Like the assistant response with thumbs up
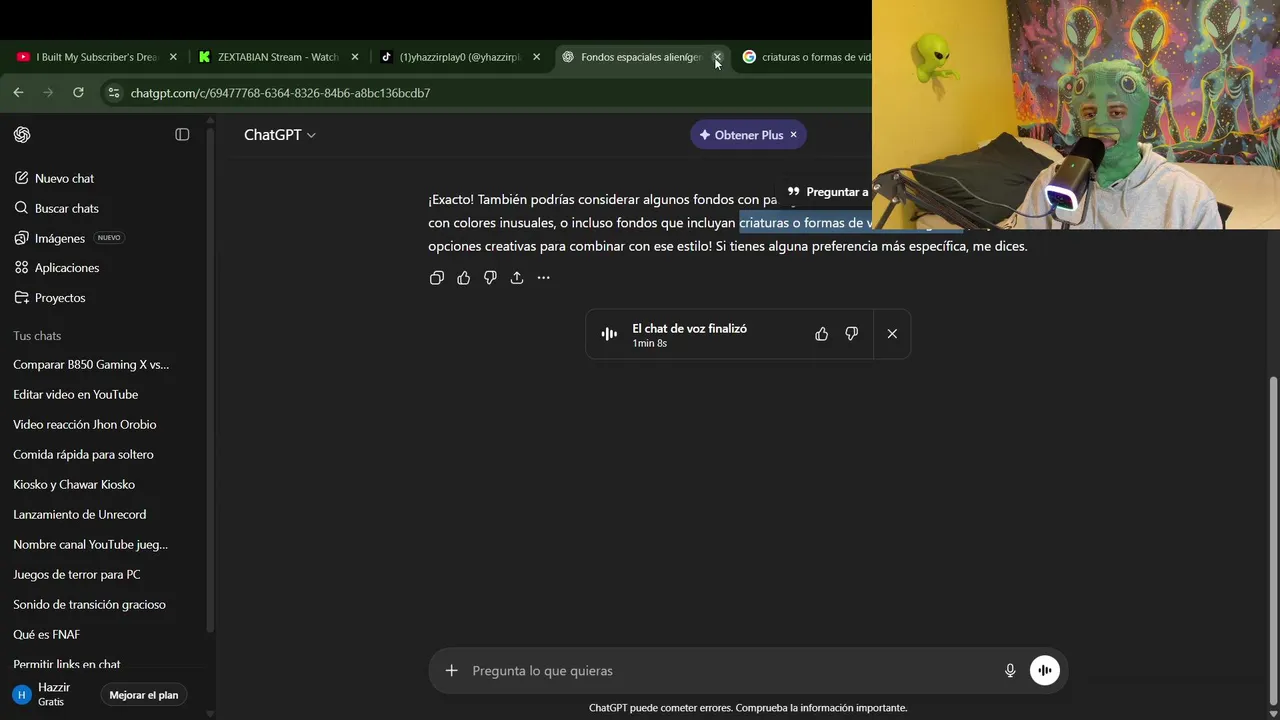This screenshot has width=1280, height=720. click(463, 278)
